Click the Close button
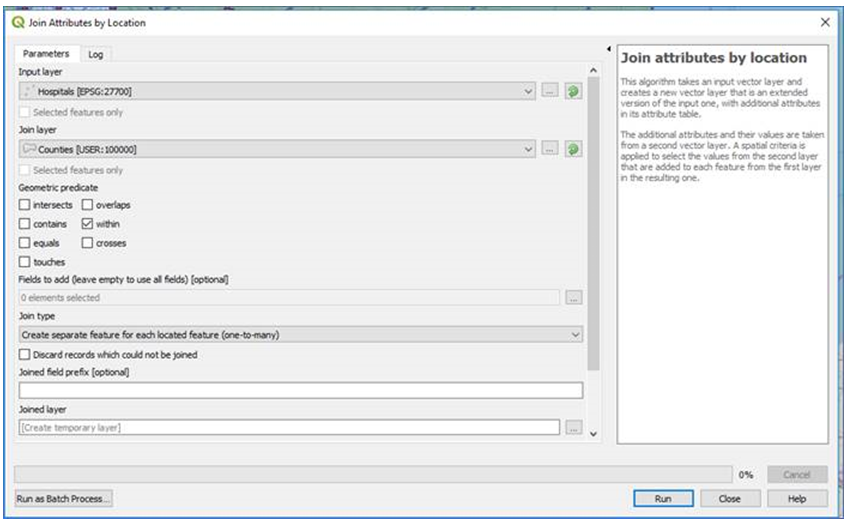Viewport: 847px width, 525px height. [x=730, y=499]
